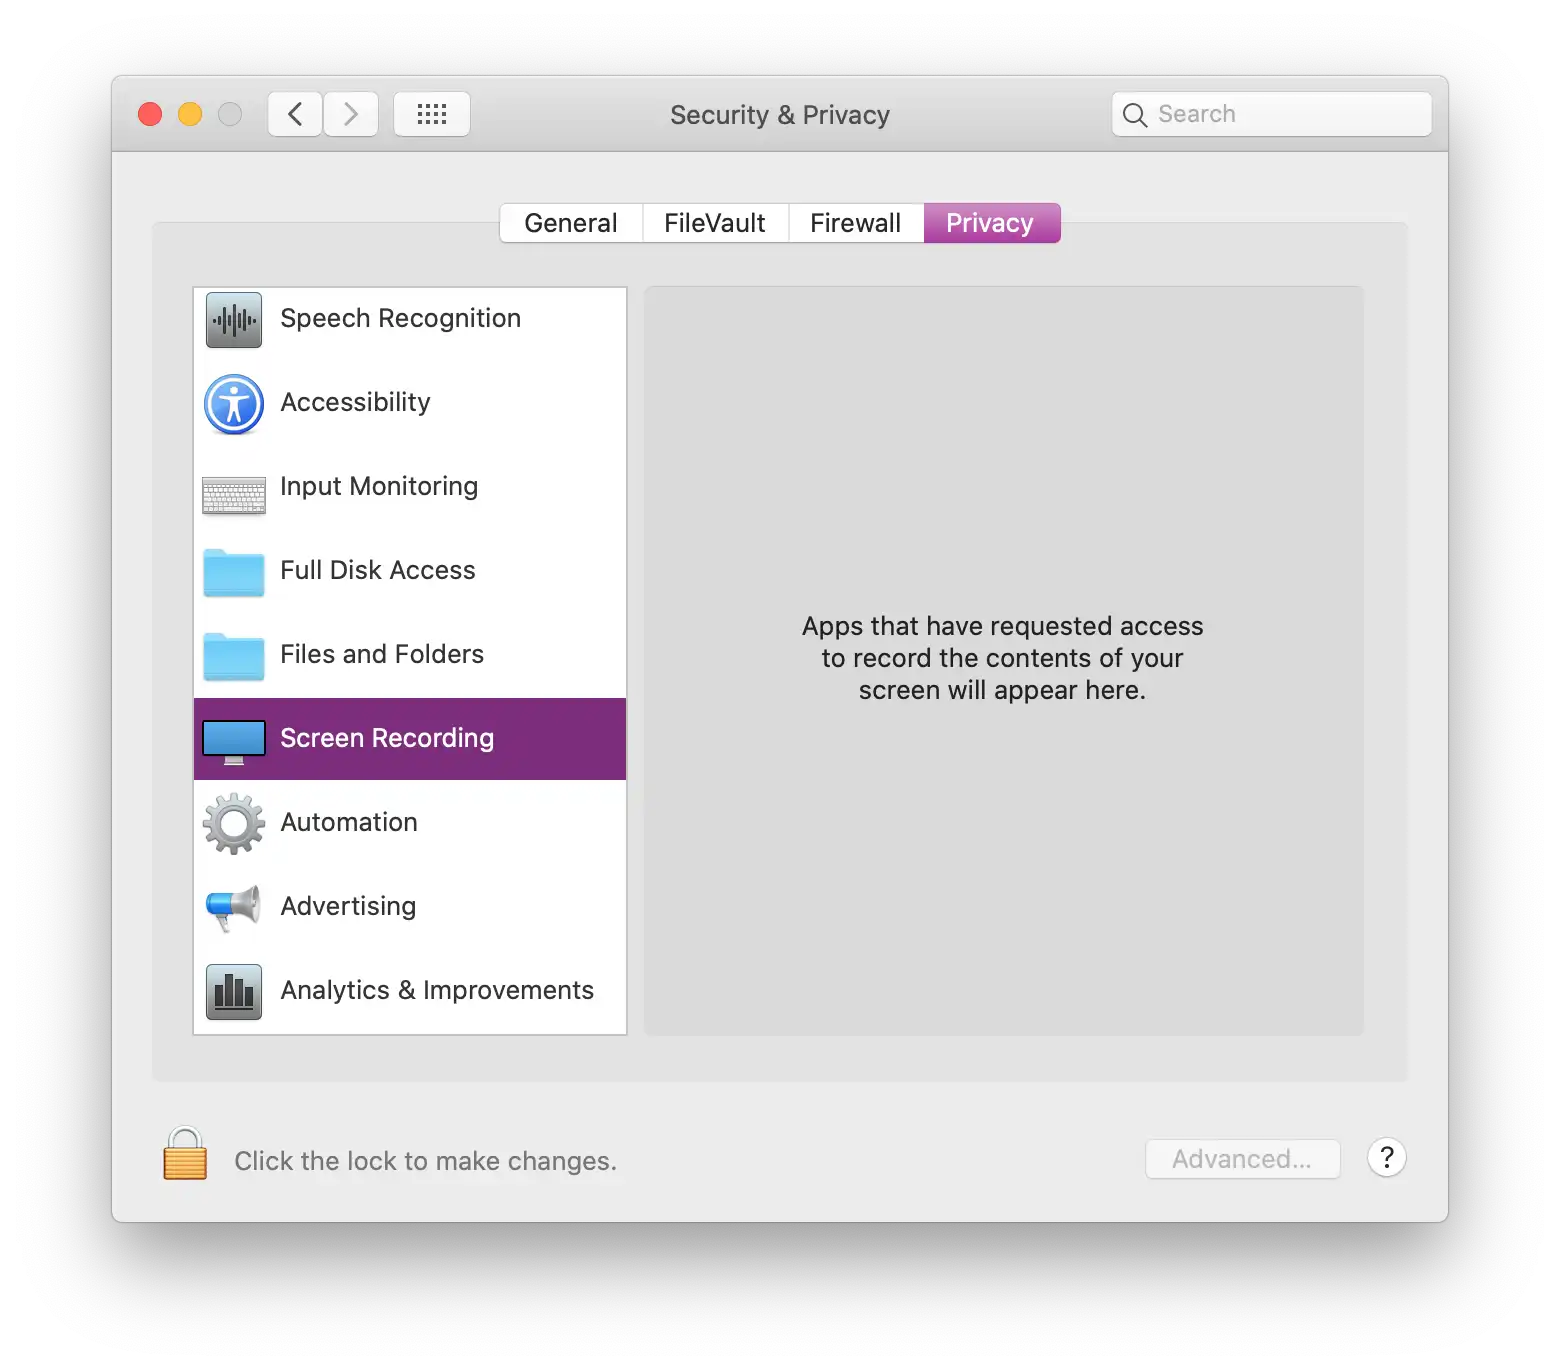Screen dimensions: 1560x1370
Task: Go back using the left navigation arrow
Action: 295,113
